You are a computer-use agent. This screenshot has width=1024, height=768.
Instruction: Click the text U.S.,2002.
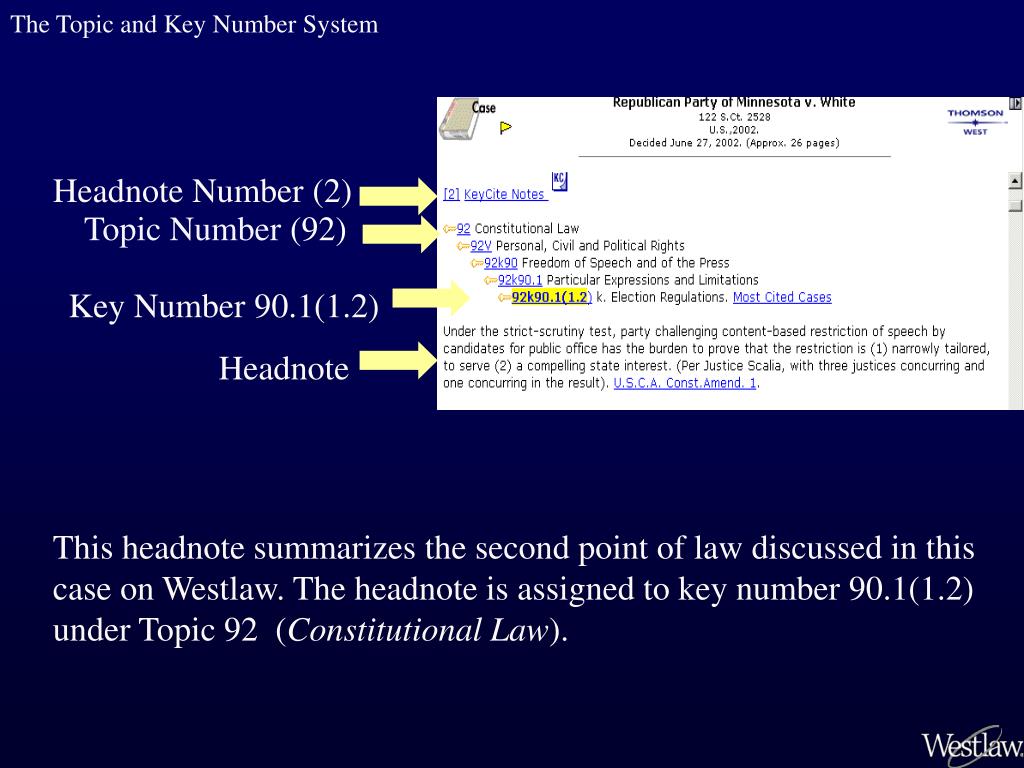734,130
